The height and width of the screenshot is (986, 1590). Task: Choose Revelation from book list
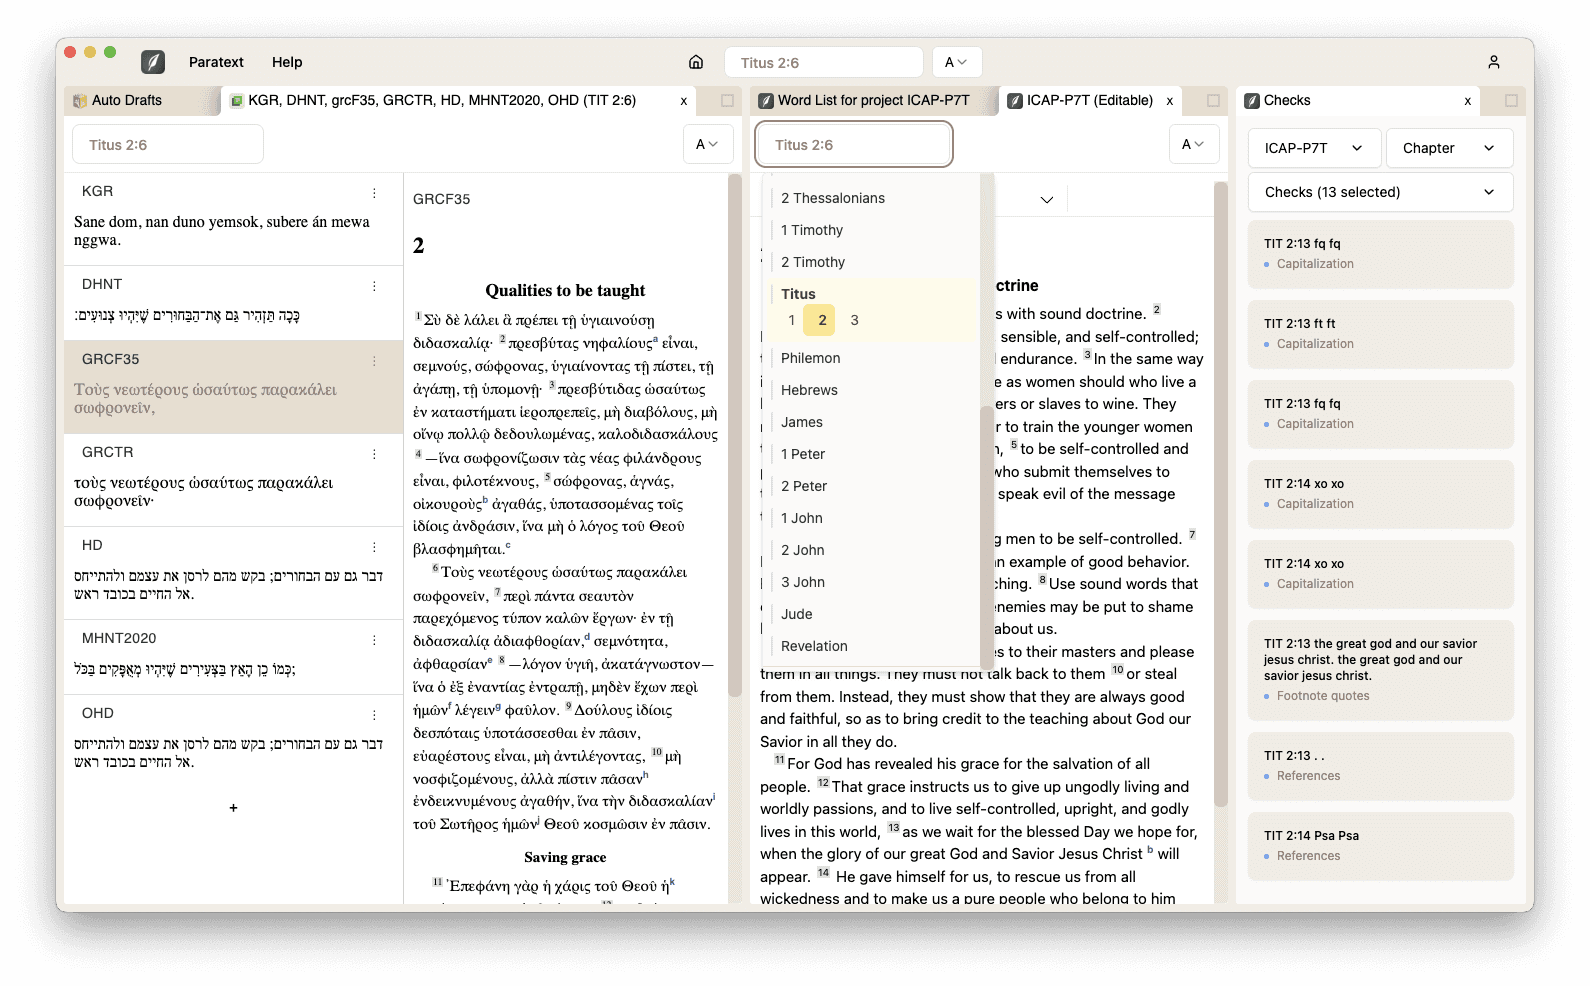pos(872,646)
